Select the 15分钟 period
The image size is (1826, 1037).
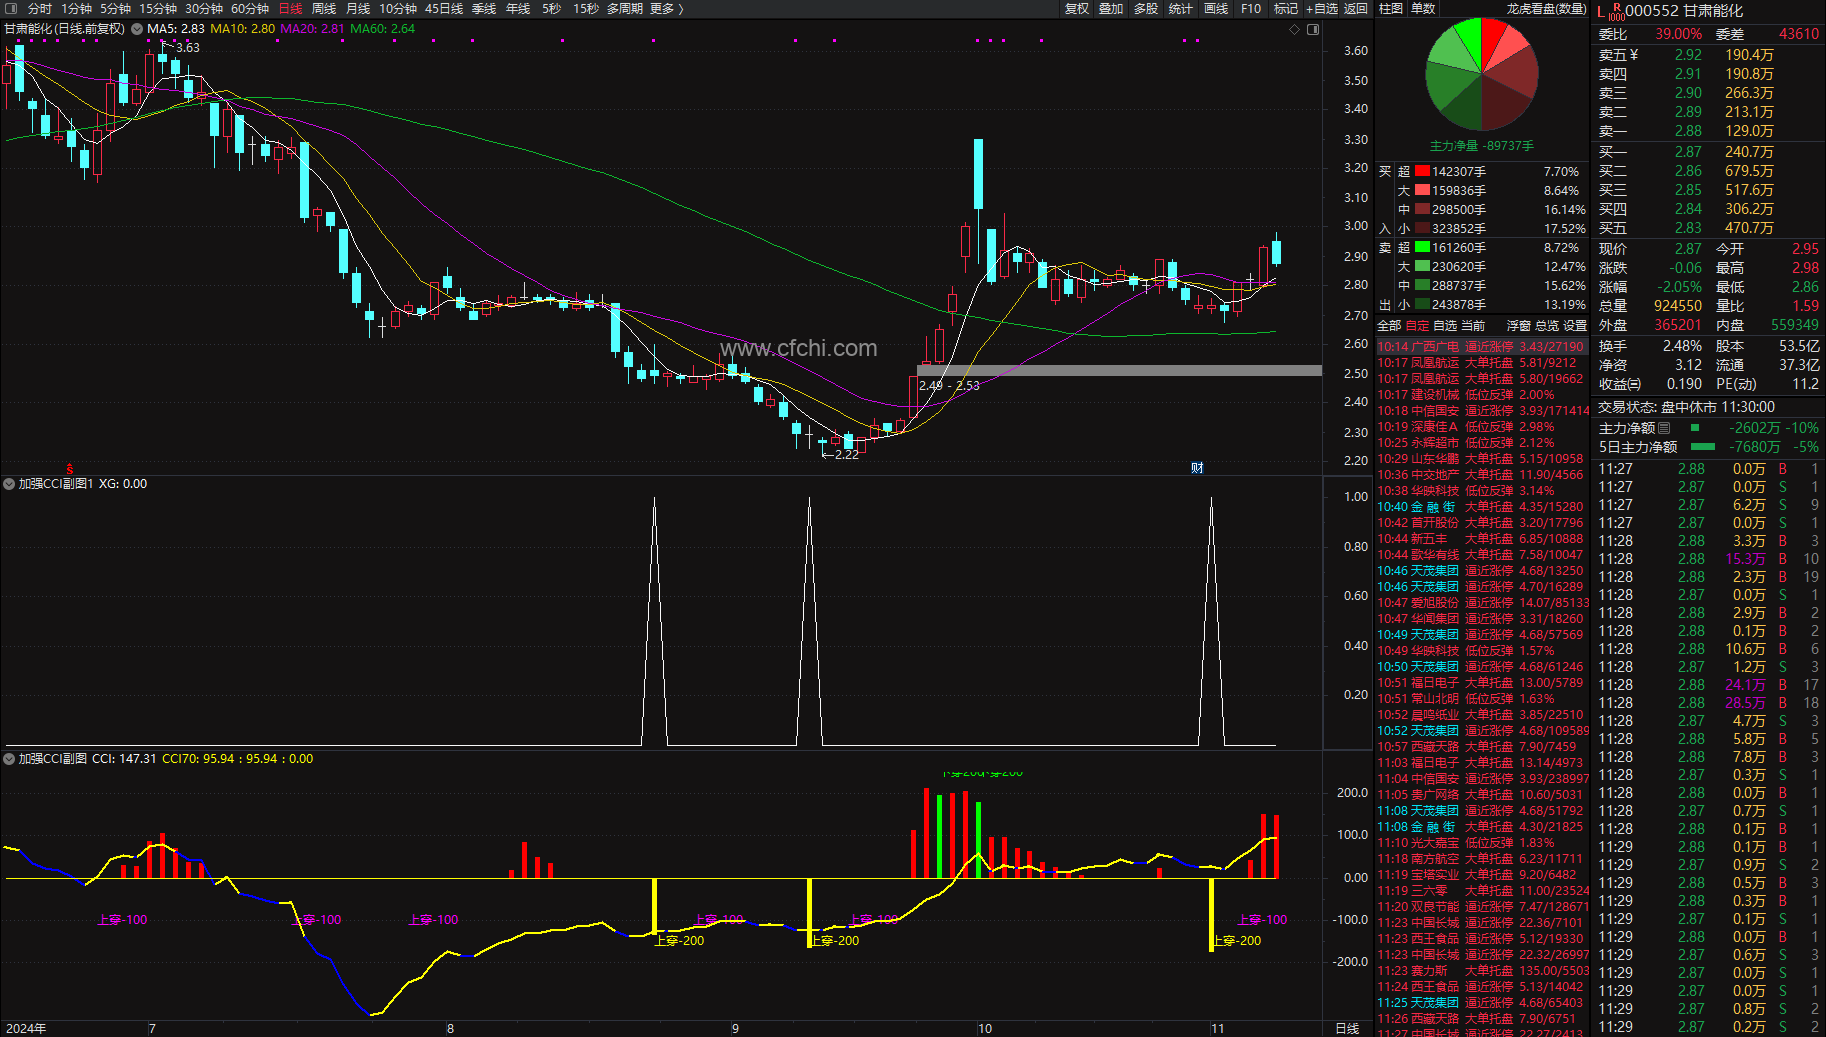click(x=158, y=8)
